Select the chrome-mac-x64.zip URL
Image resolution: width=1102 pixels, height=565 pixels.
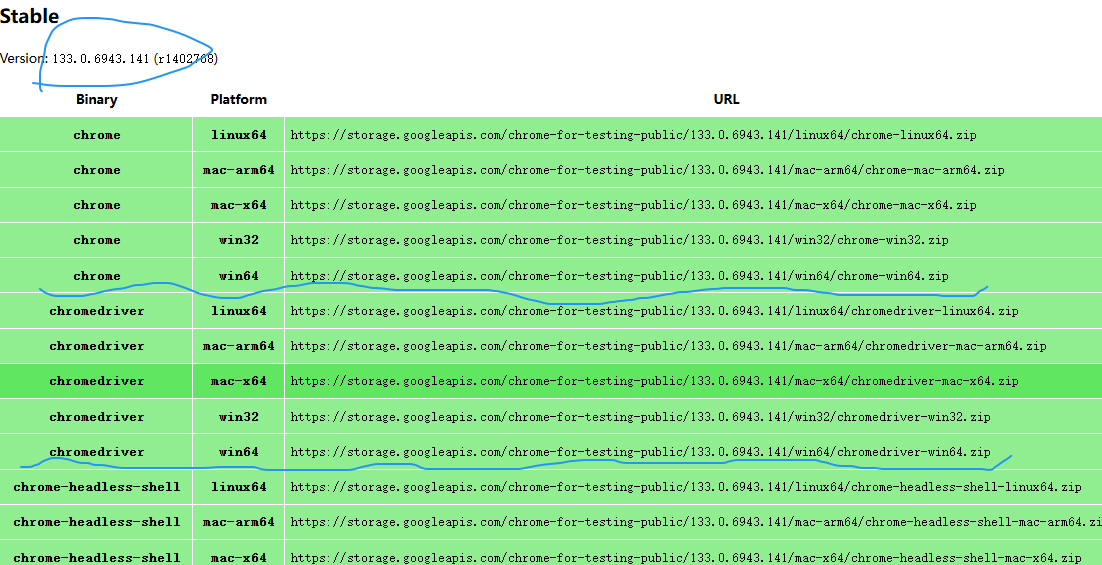click(x=633, y=205)
